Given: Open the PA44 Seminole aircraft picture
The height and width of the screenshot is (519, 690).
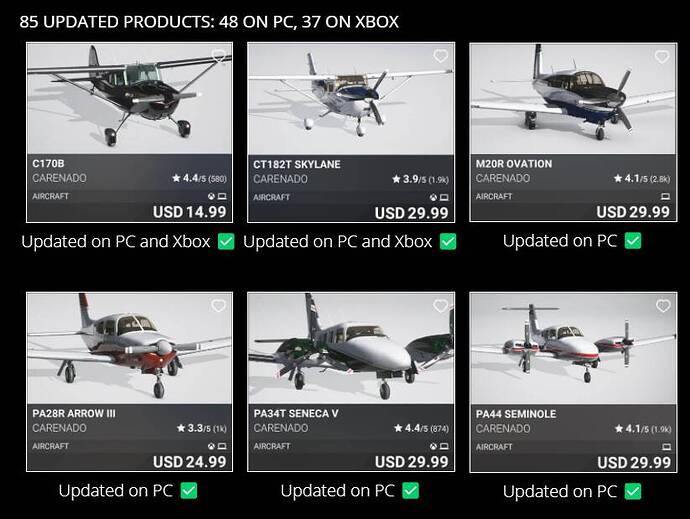Looking at the screenshot, I should tap(573, 347).
